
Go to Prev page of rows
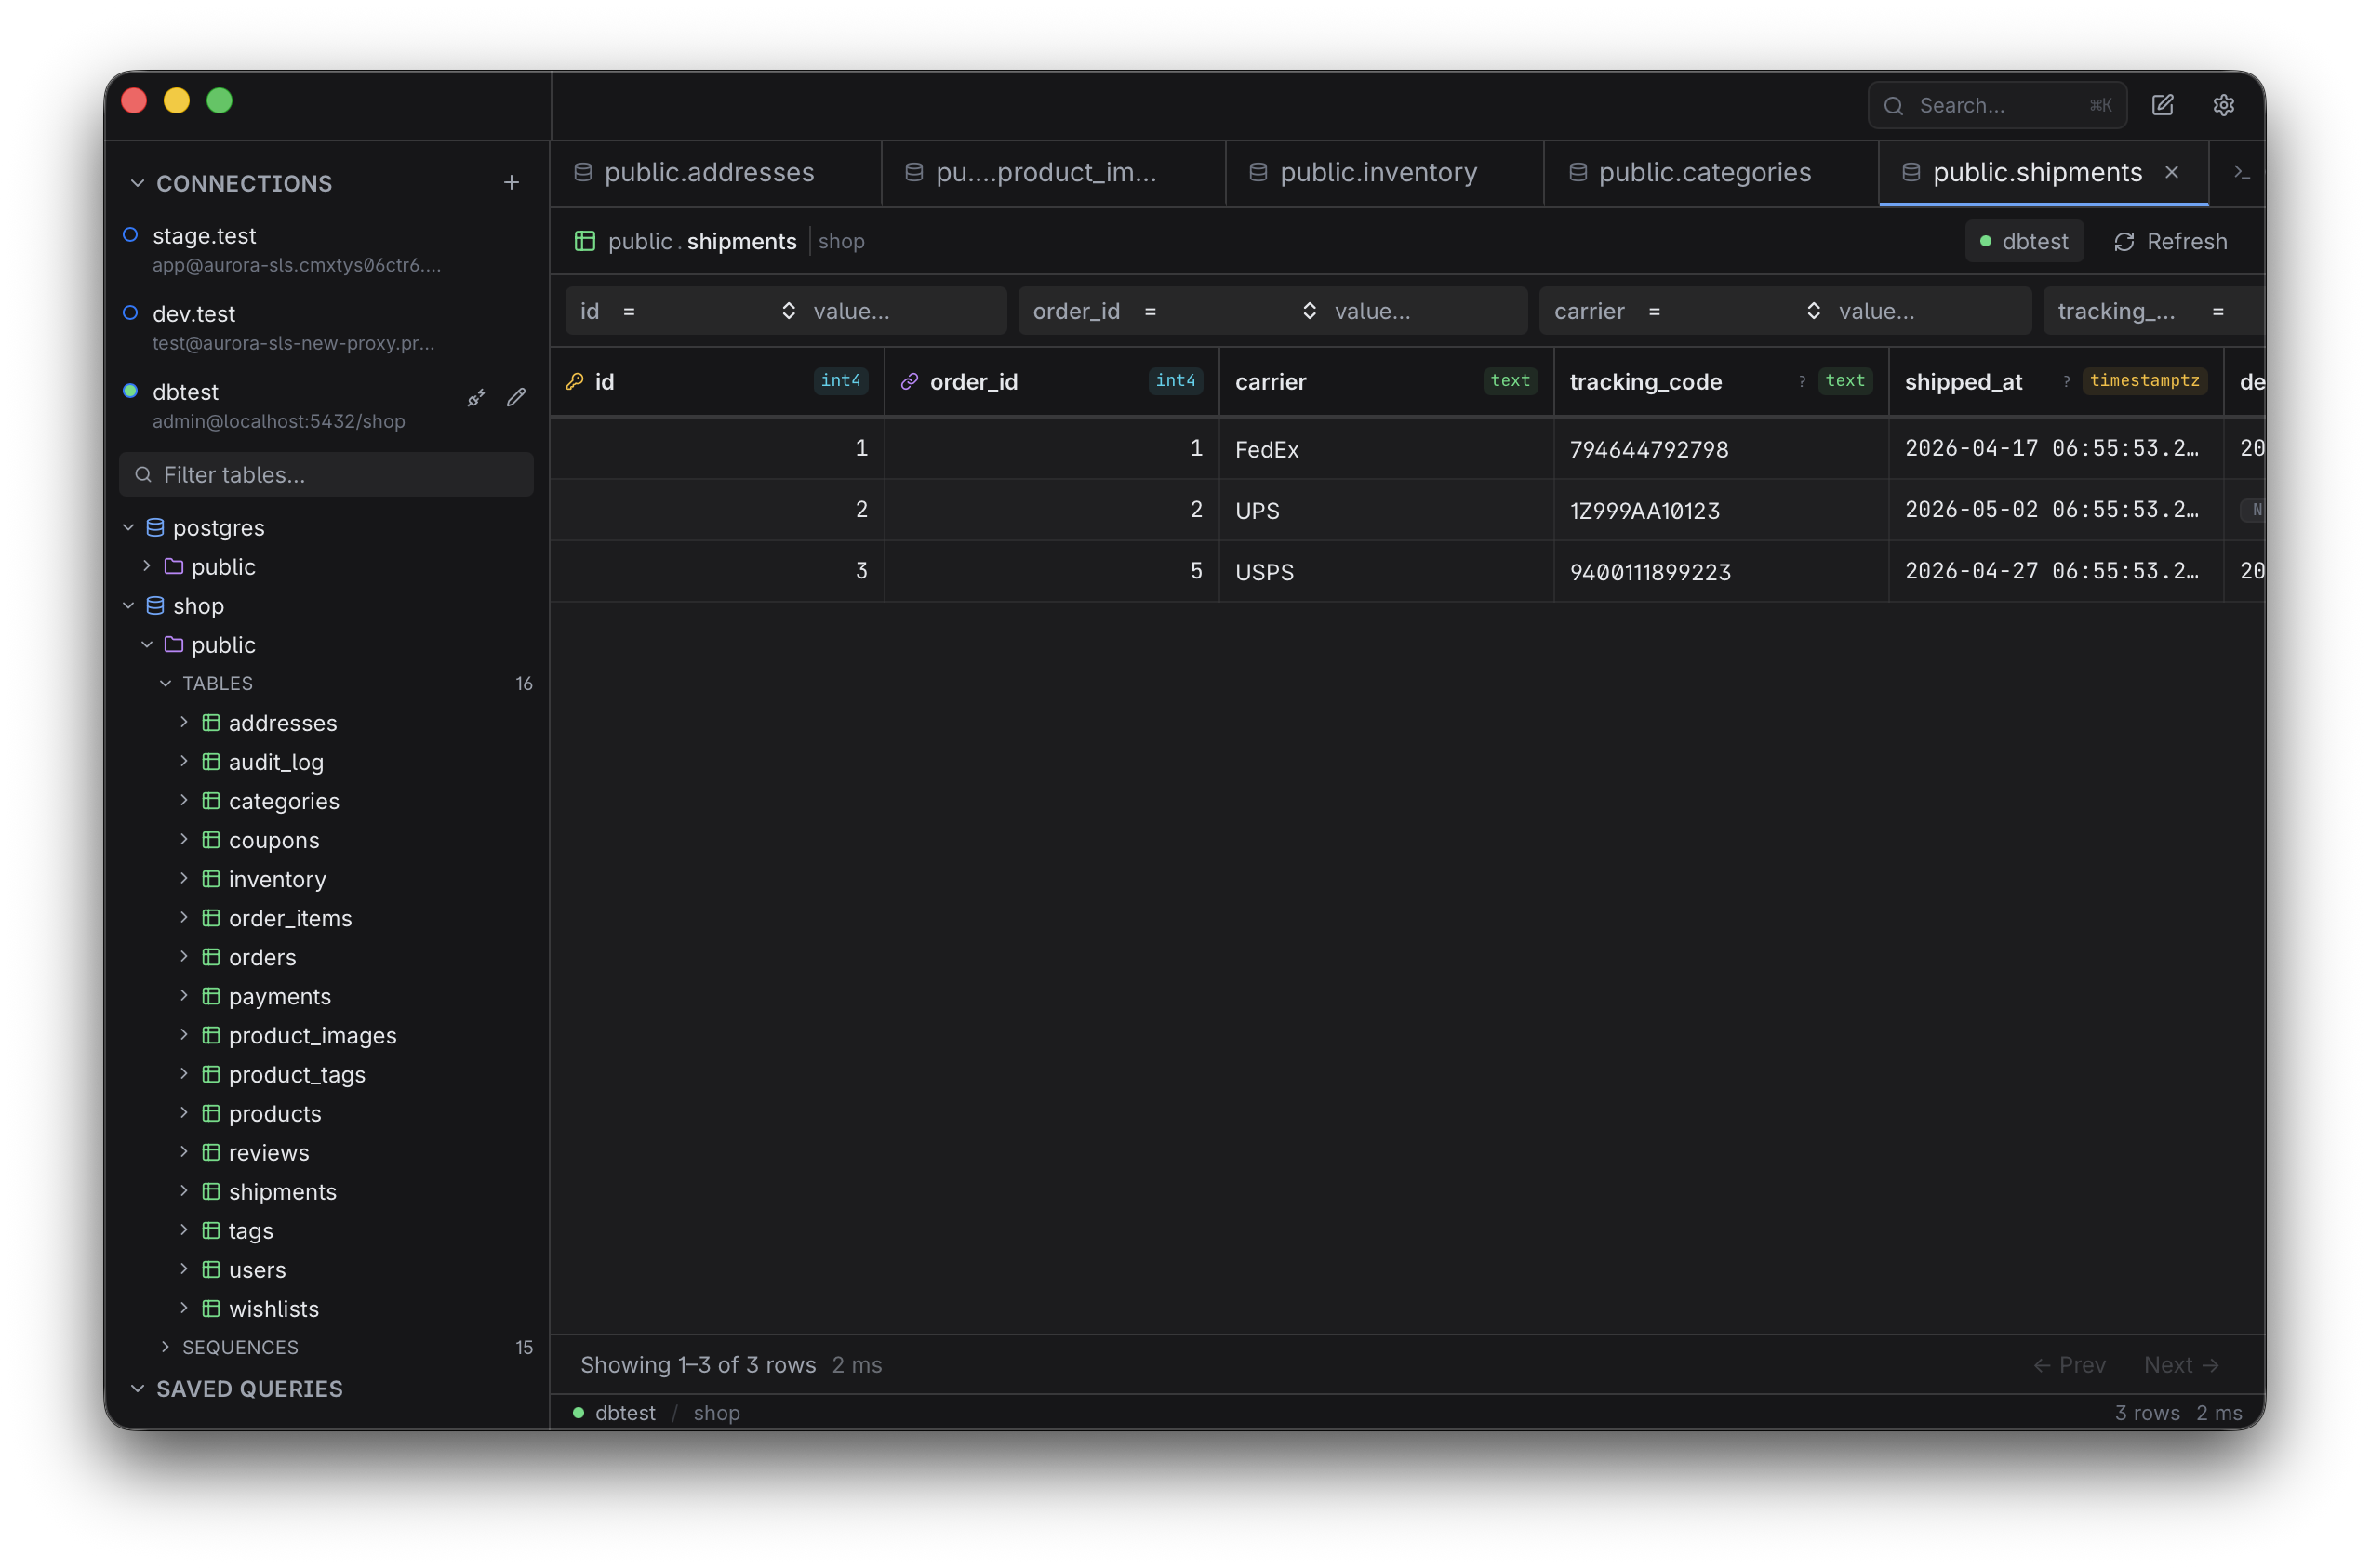2069,1366
